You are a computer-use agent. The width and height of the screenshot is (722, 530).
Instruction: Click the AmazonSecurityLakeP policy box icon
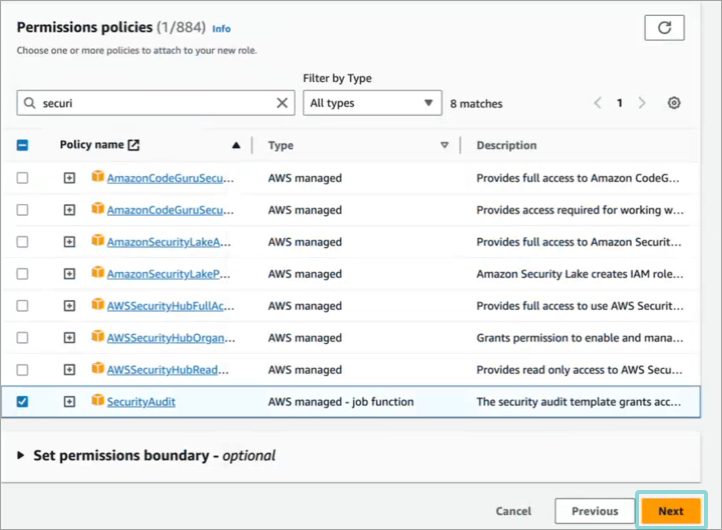97,273
